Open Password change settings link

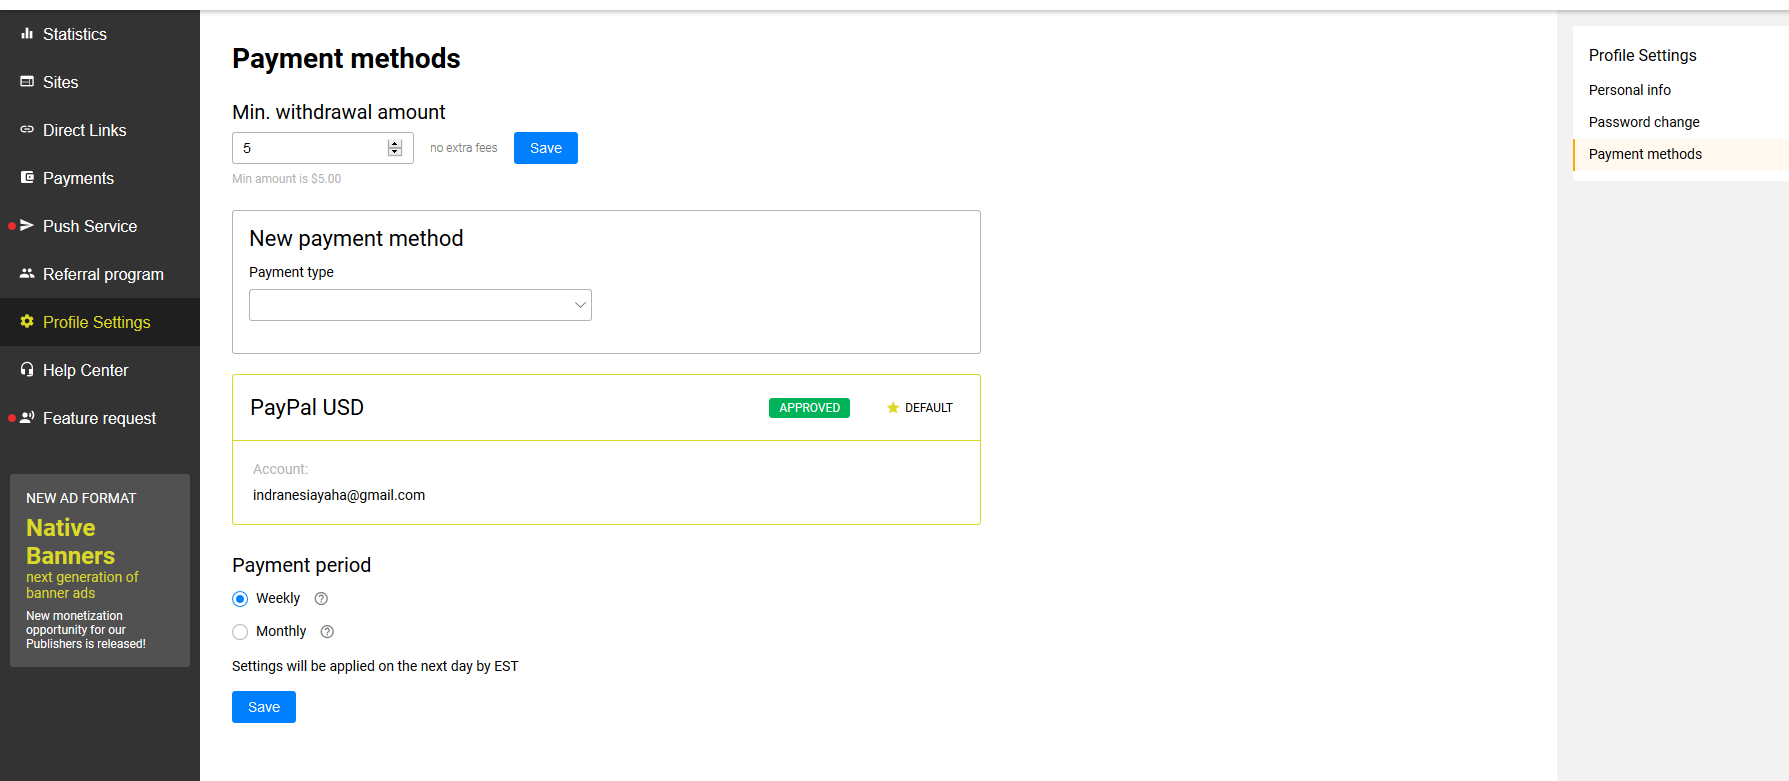[x=1644, y=122]
